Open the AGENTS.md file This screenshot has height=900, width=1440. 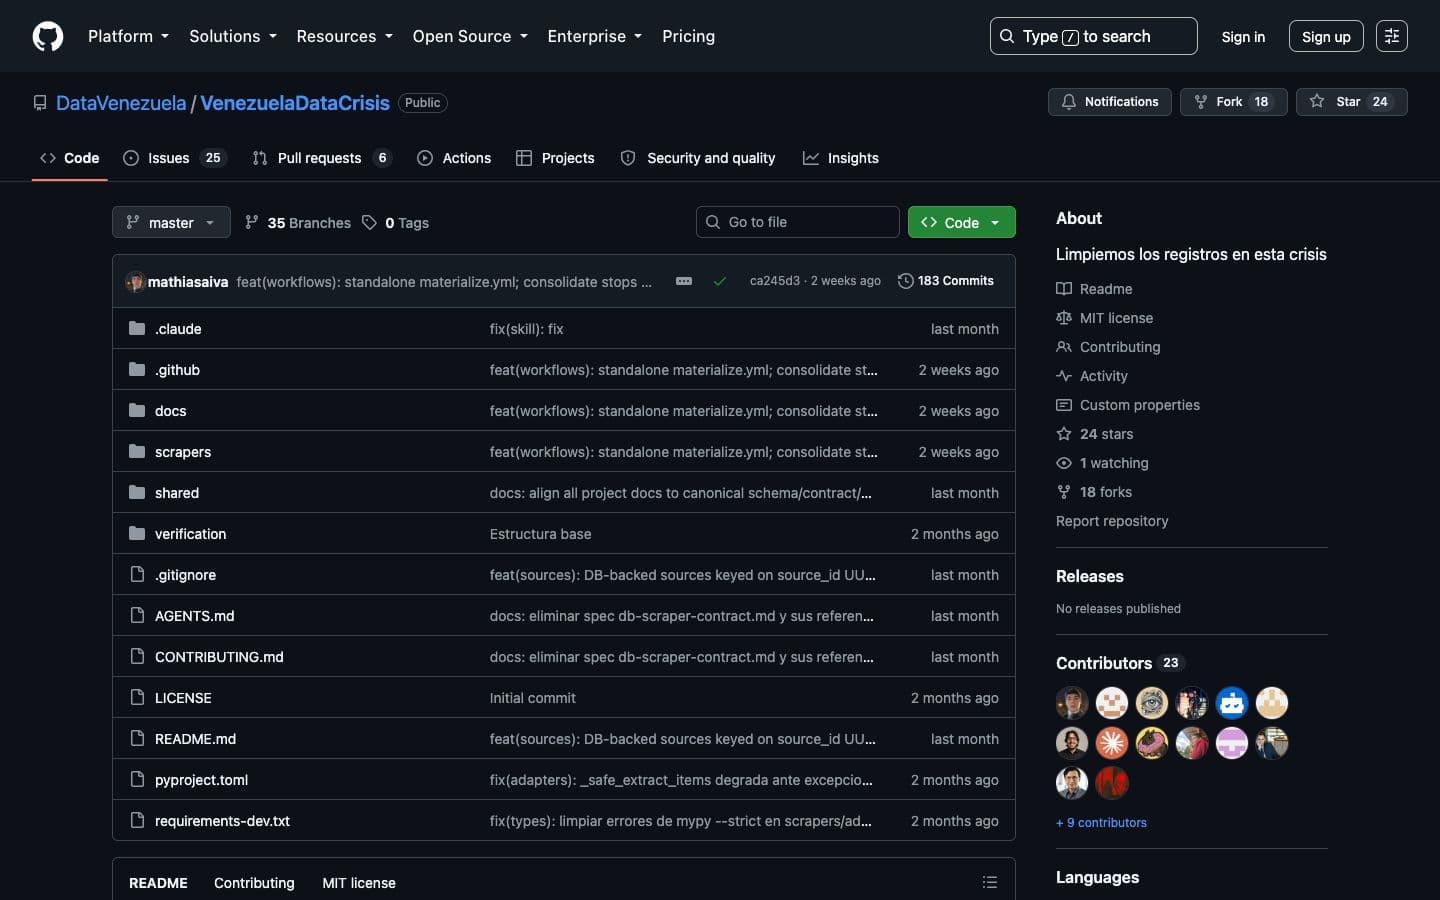tap(194, 616)
